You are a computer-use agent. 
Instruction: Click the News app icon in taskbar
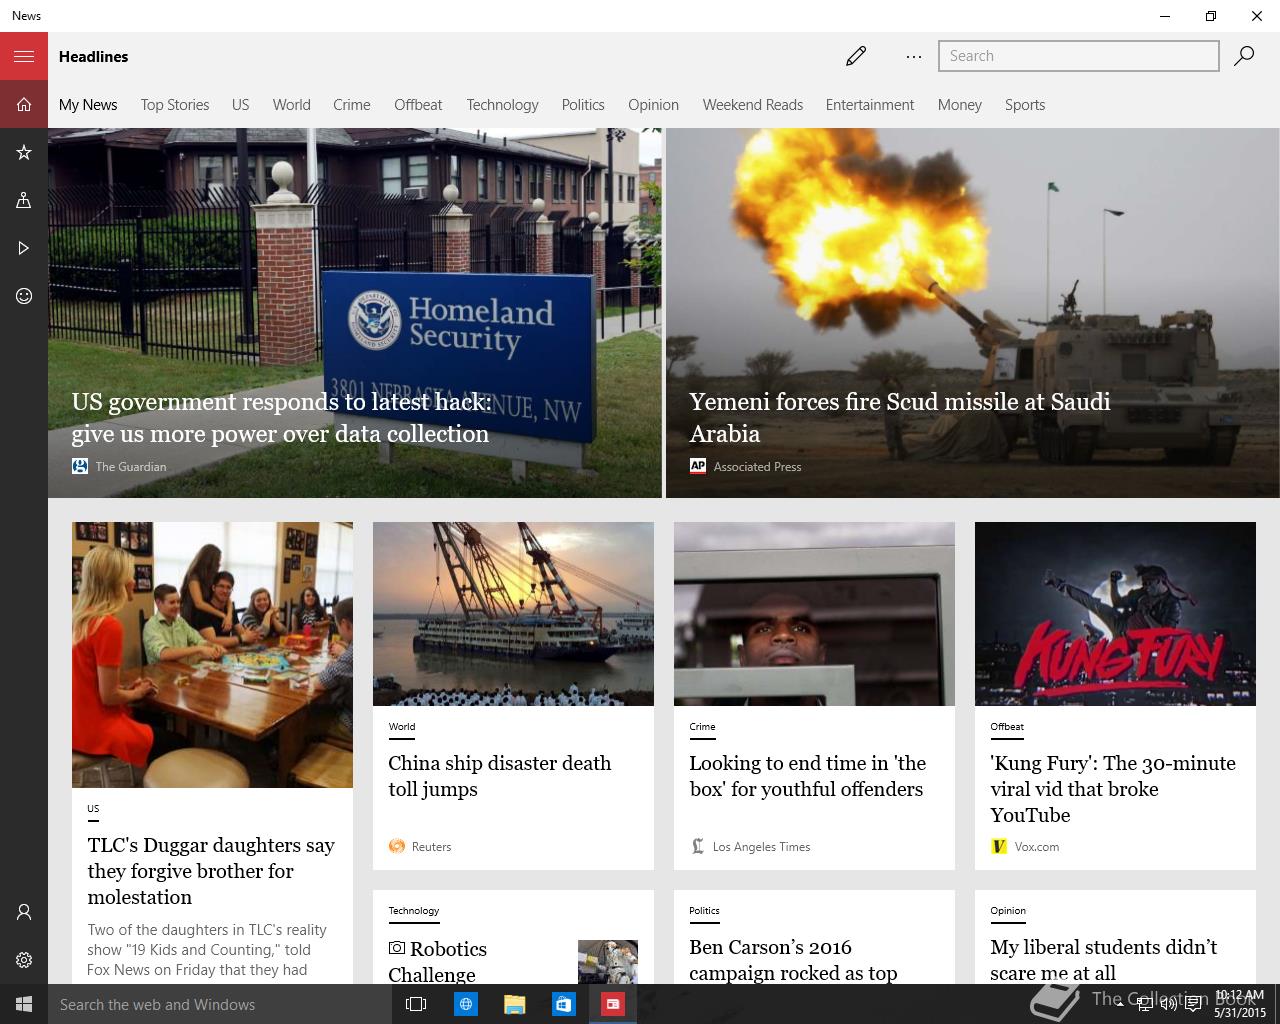point(613,1004)
